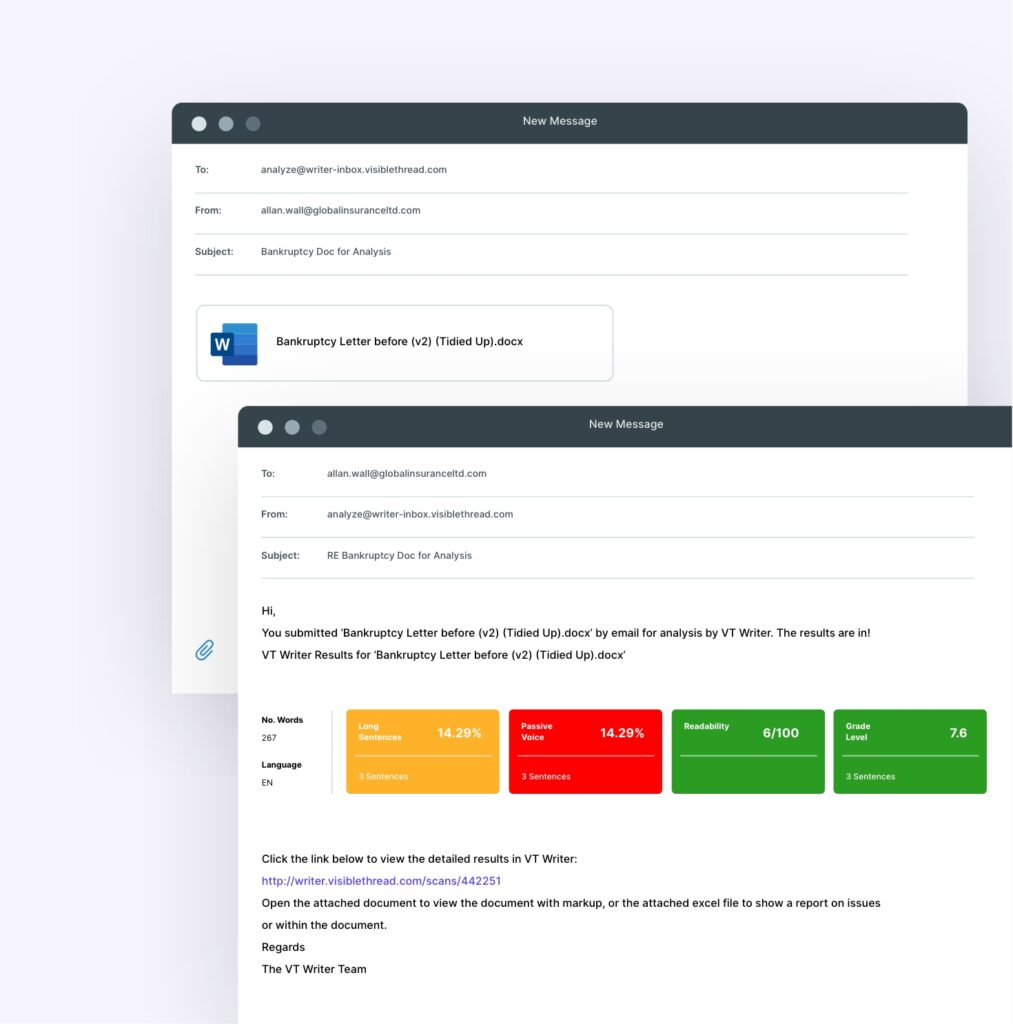Click first window dot in back message

coord(199,124)
